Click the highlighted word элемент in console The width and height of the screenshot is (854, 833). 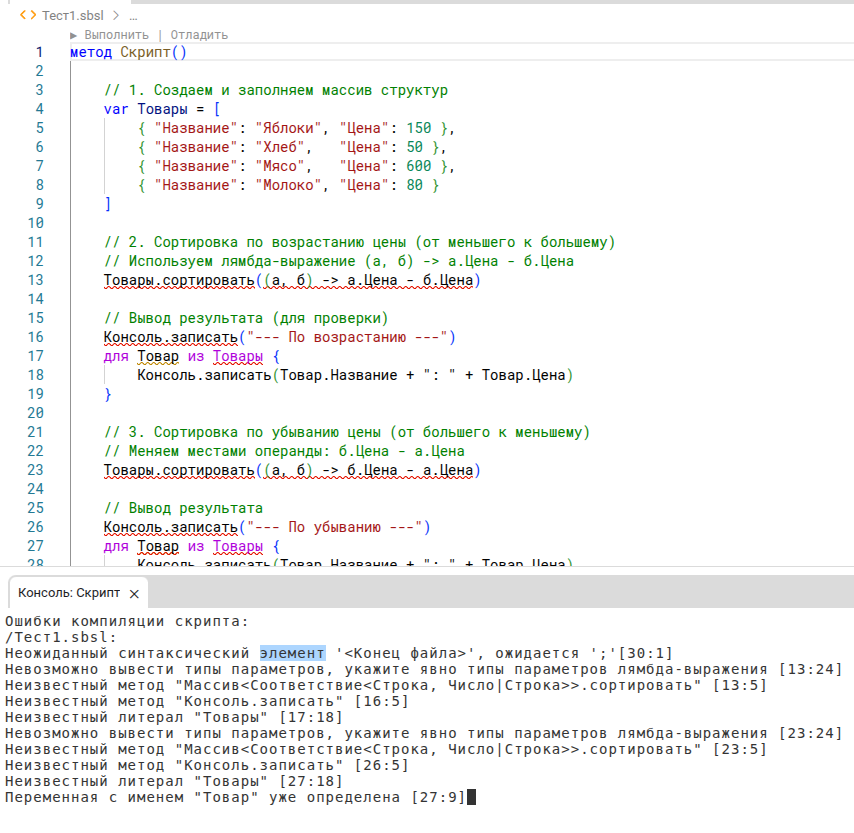(292, 653)
